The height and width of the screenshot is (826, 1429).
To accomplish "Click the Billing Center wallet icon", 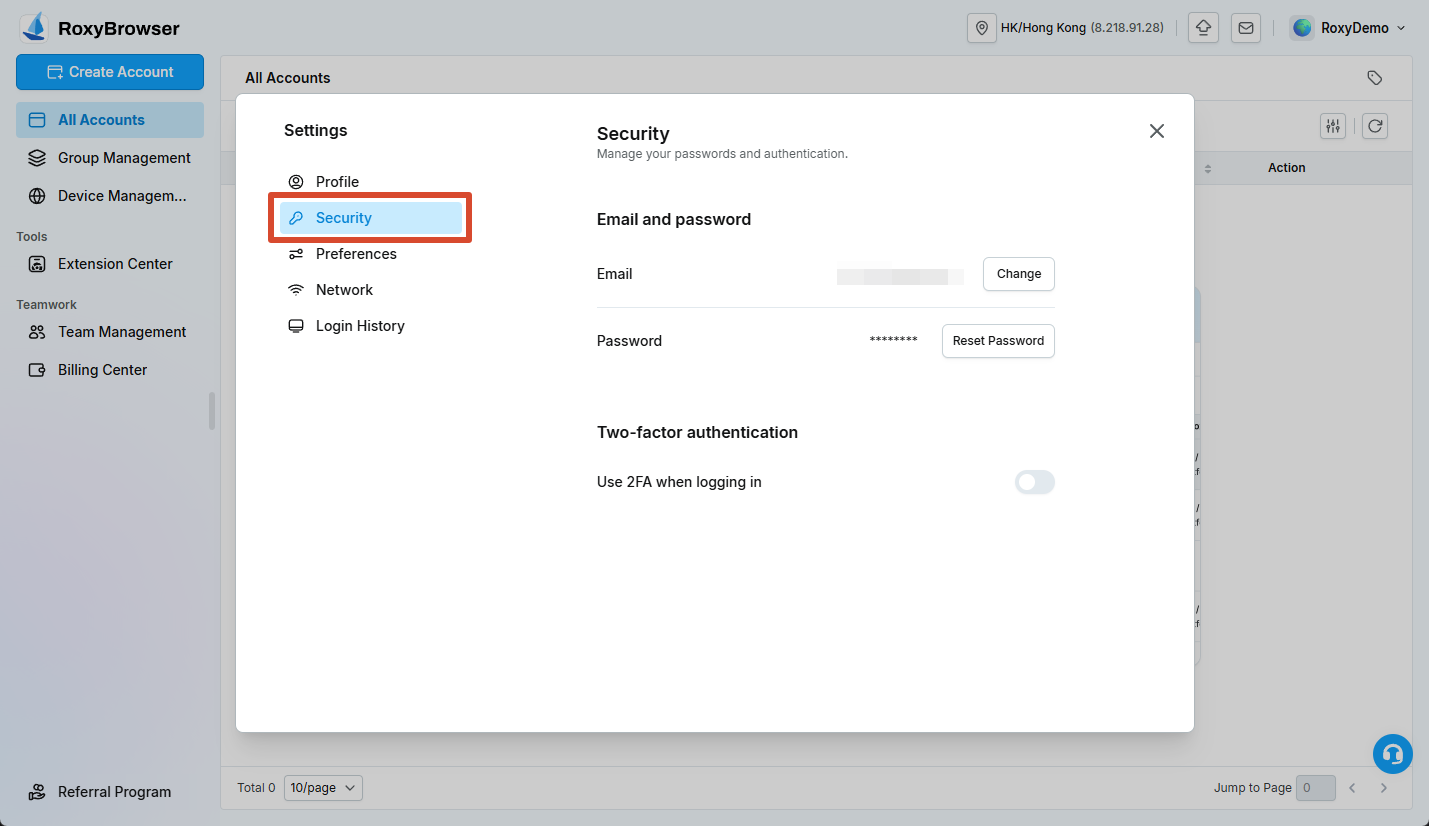I will (x=37, y=370).
